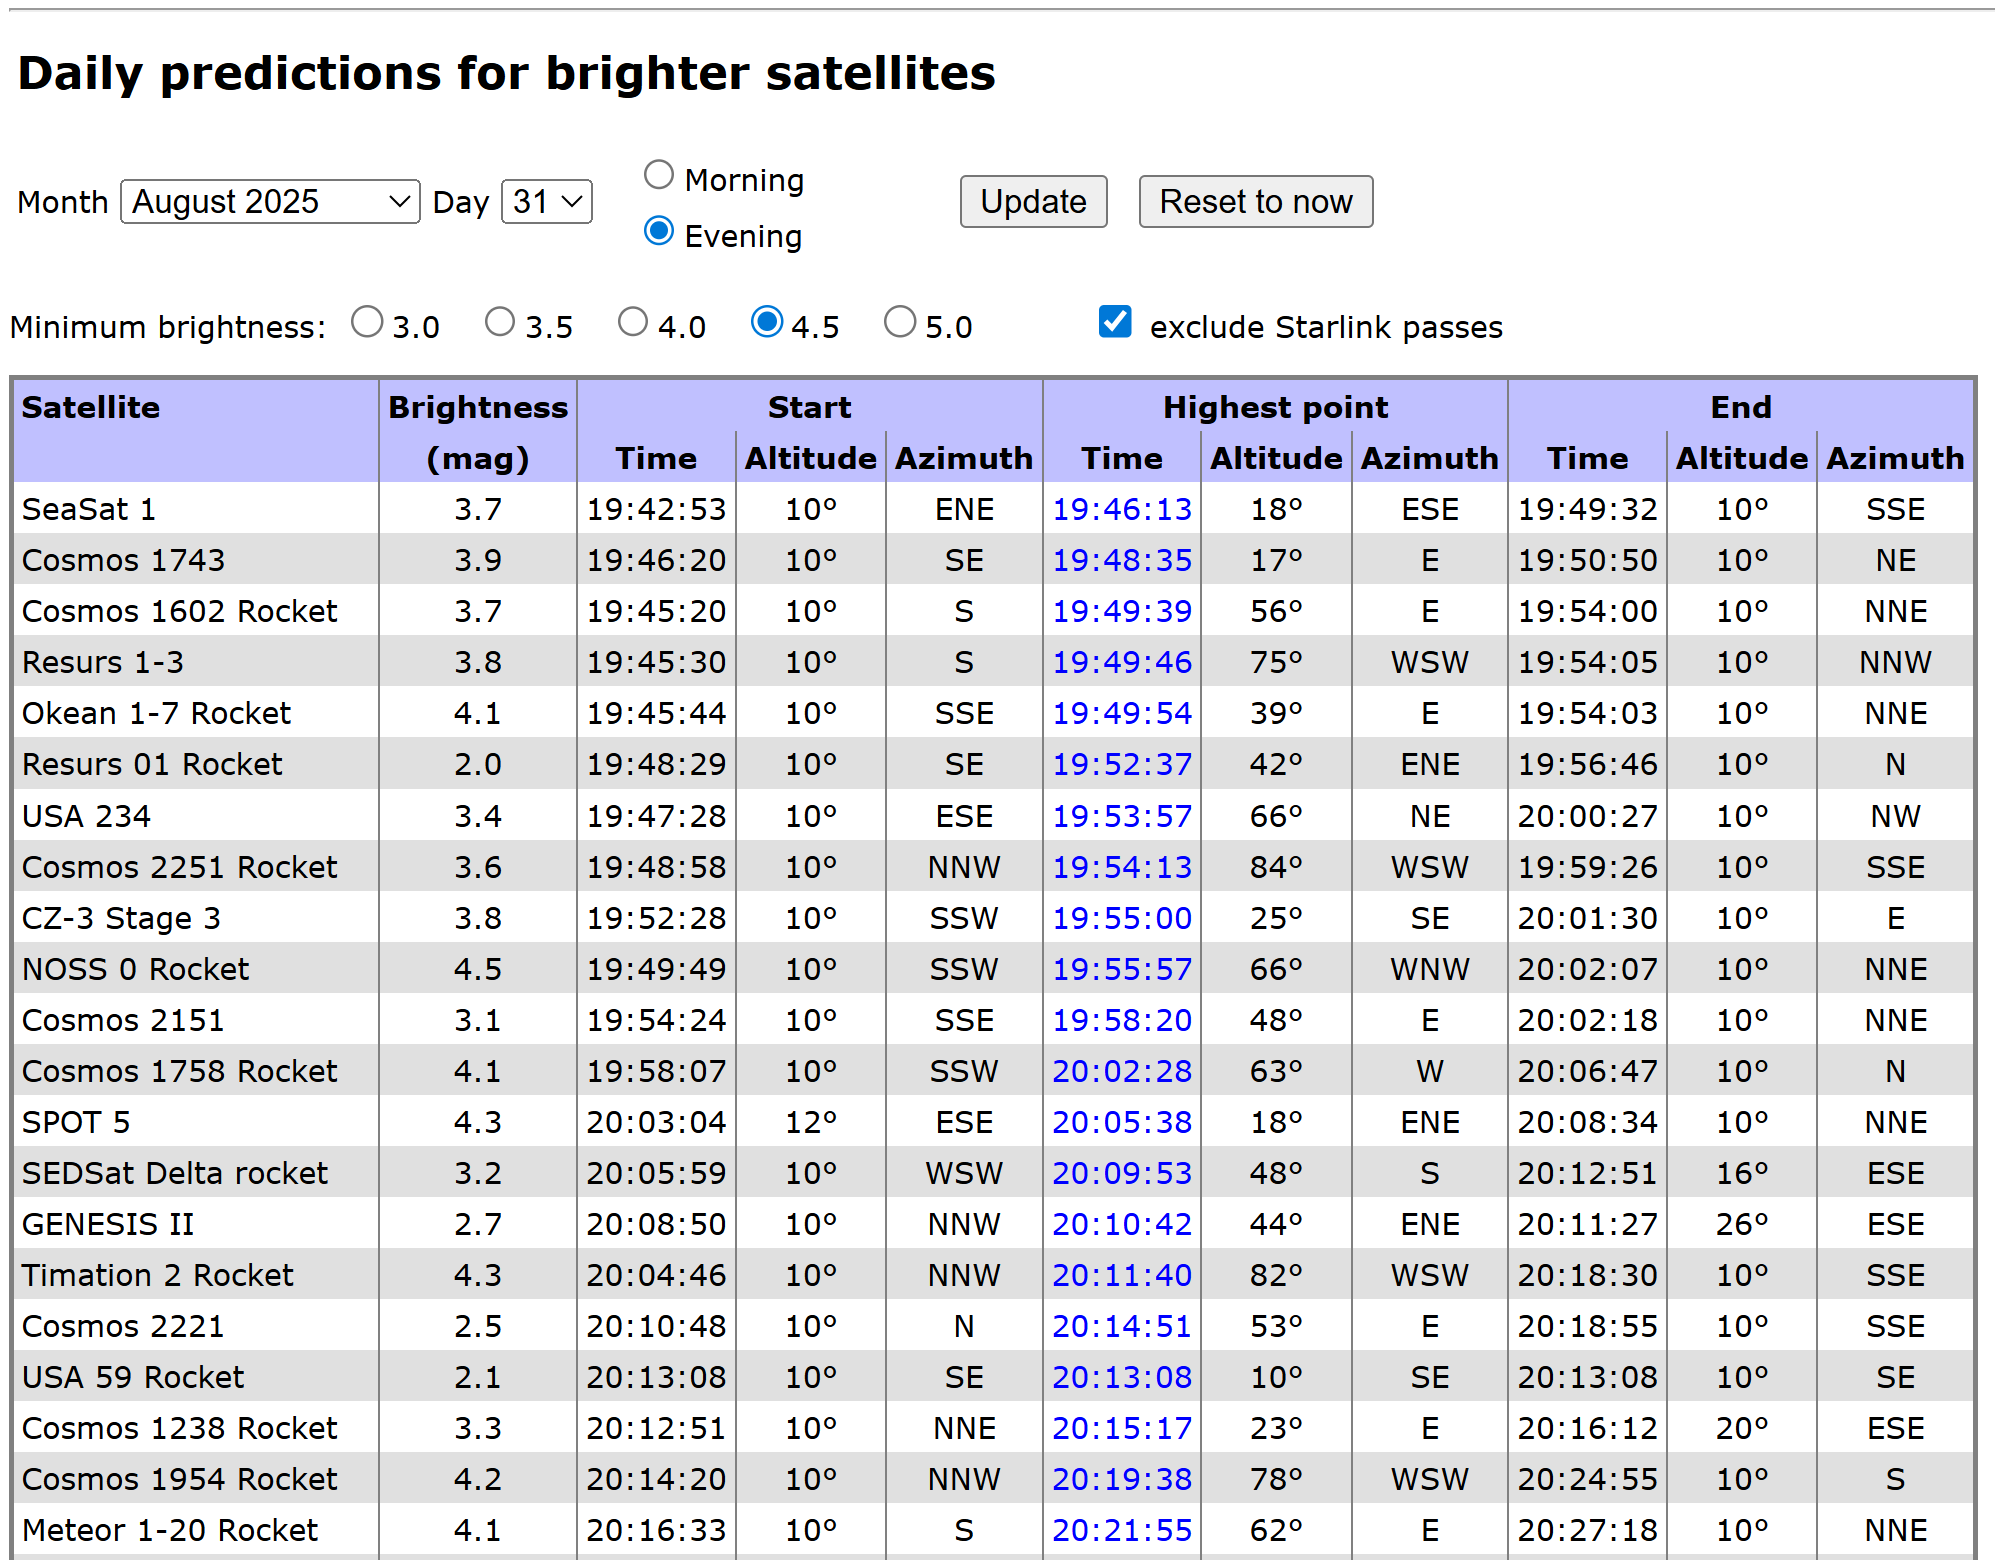The width and height of the screenshot is (1995, 1560).
Task: View Timation 2 Rocket pass at 20:11:40
Action: [x=1121, y=1274]
